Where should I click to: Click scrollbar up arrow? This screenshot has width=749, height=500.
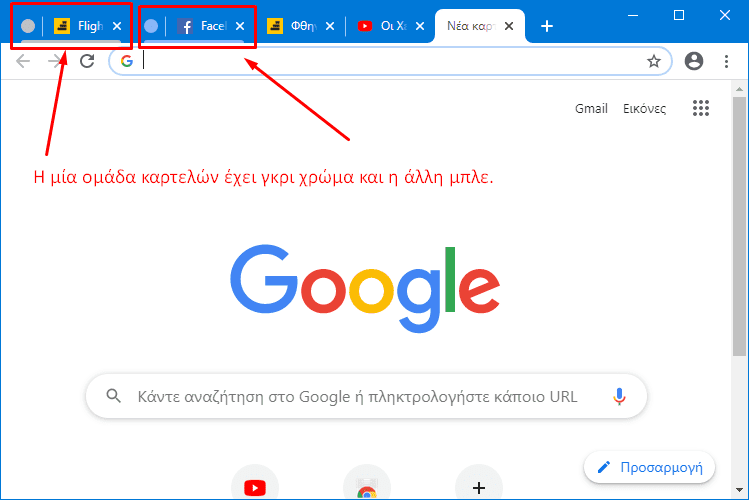click(739, 89)
